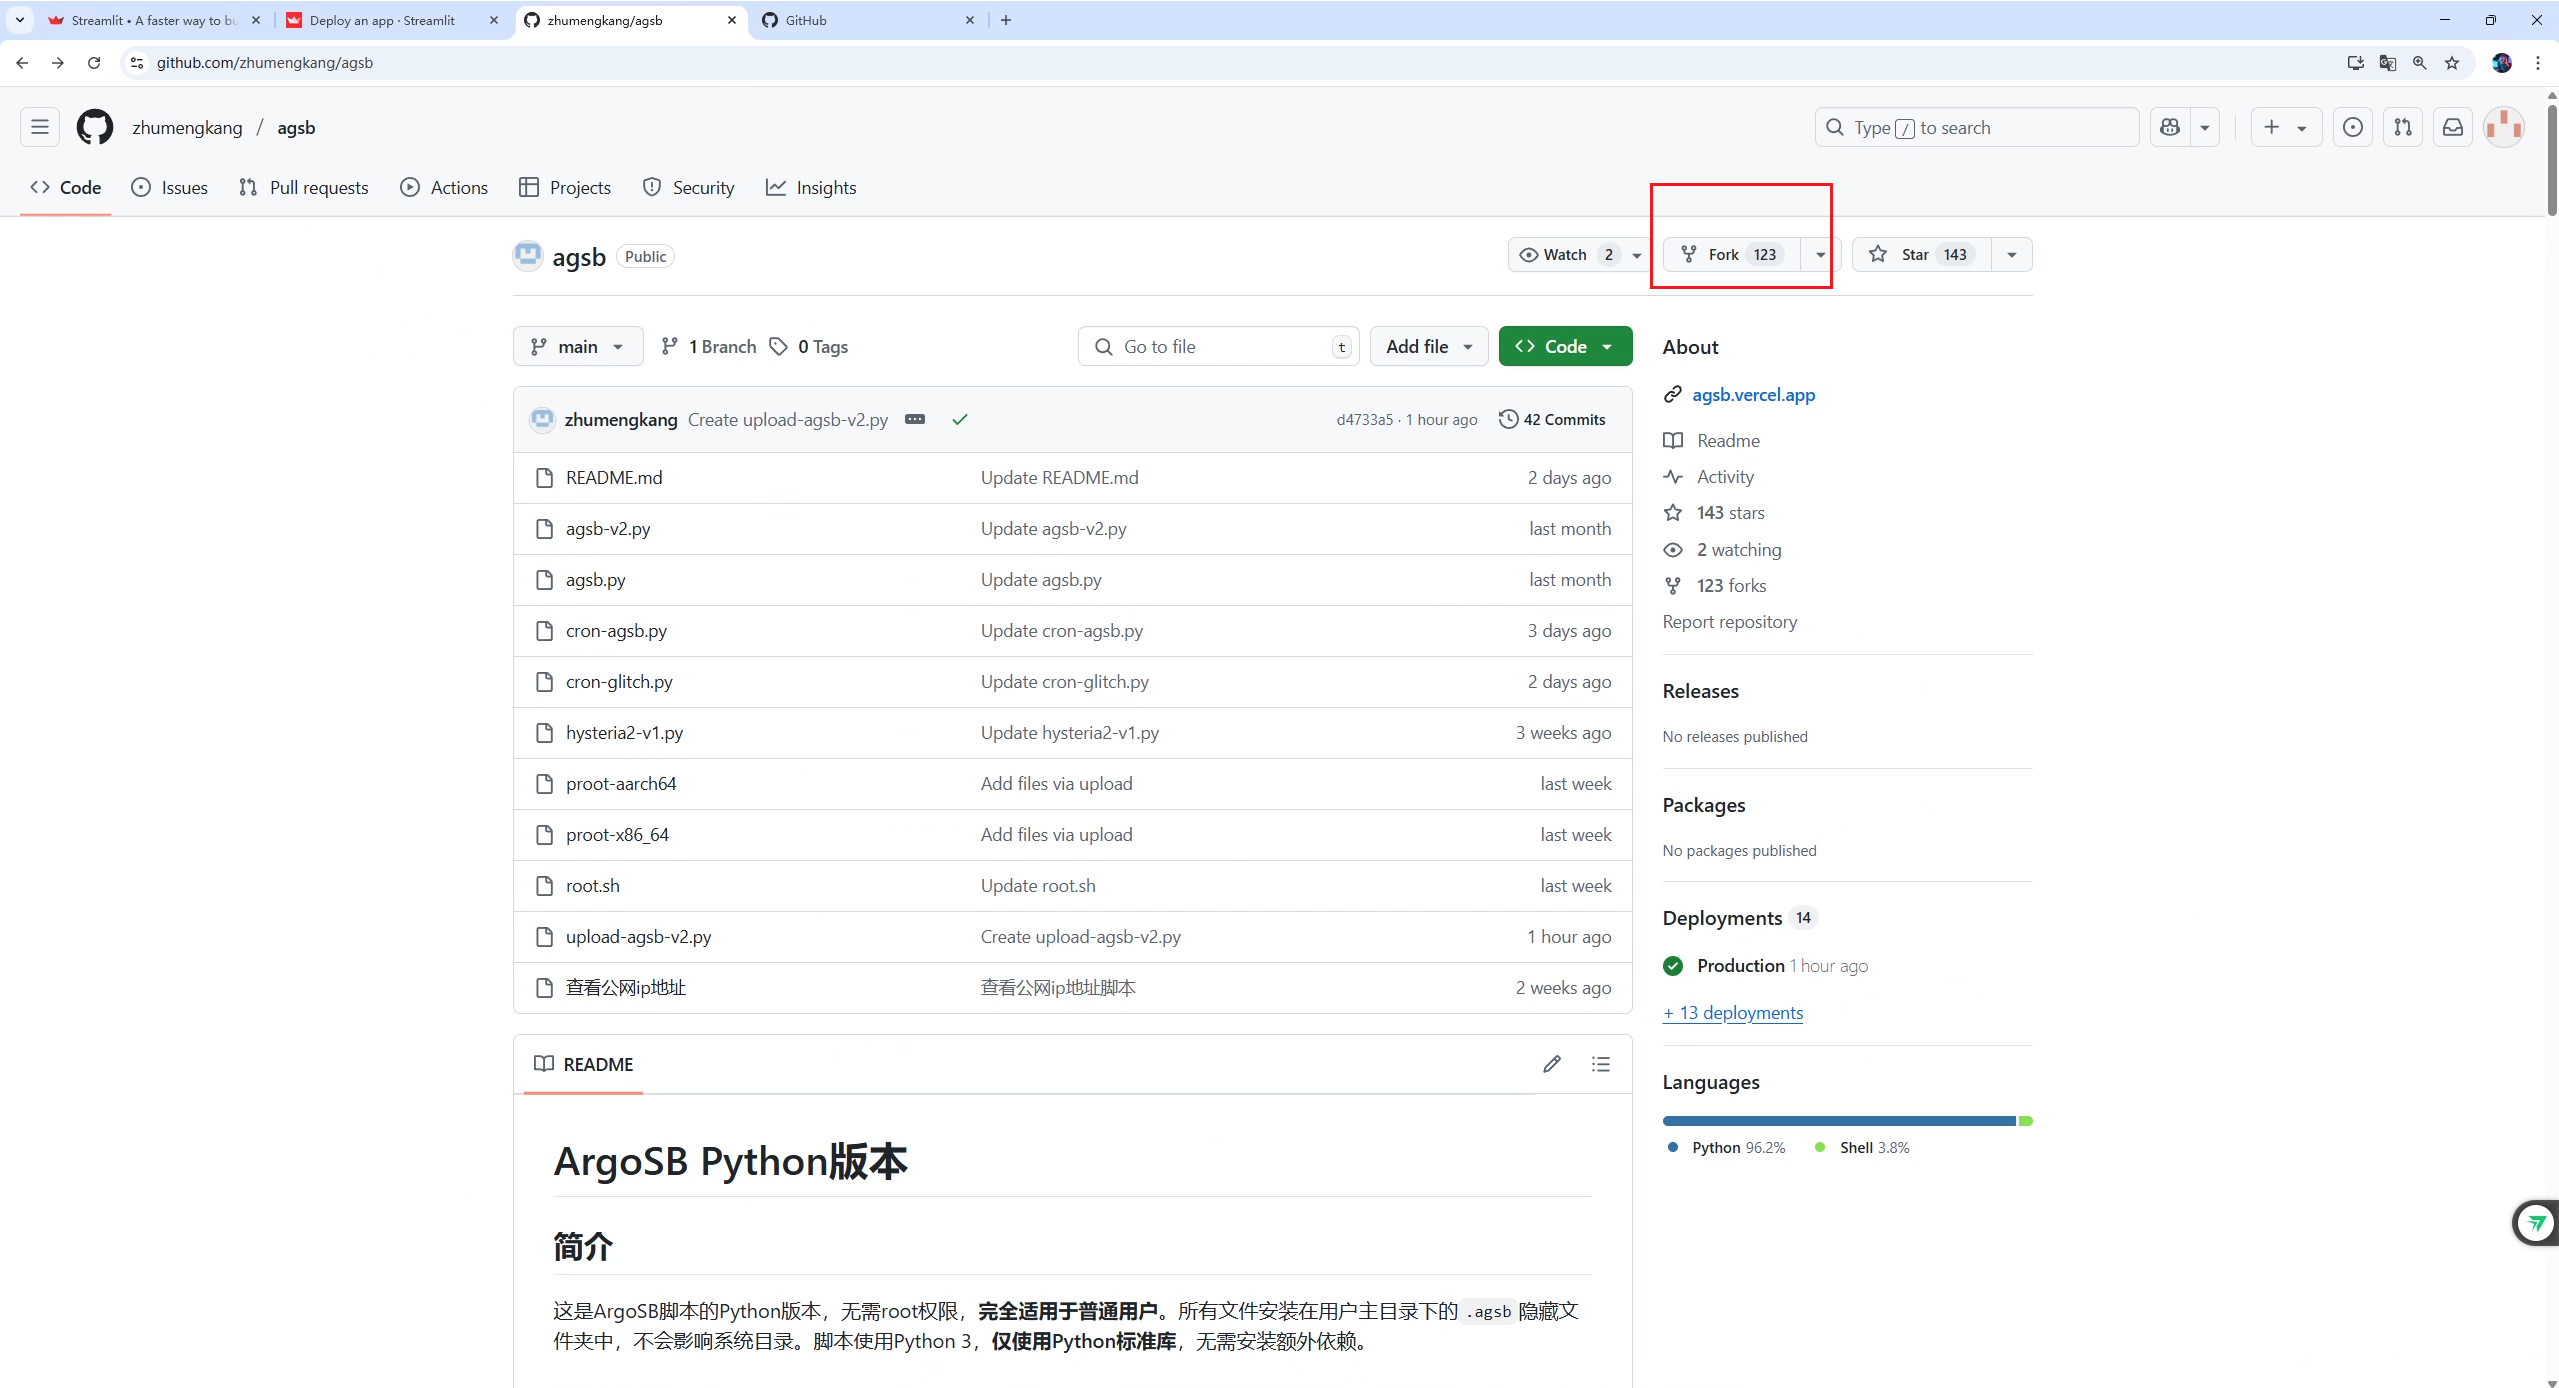This screenshot has width=2559, height=1388.
Task: Show the README outline list icon
Action: coord(1601,1064)
